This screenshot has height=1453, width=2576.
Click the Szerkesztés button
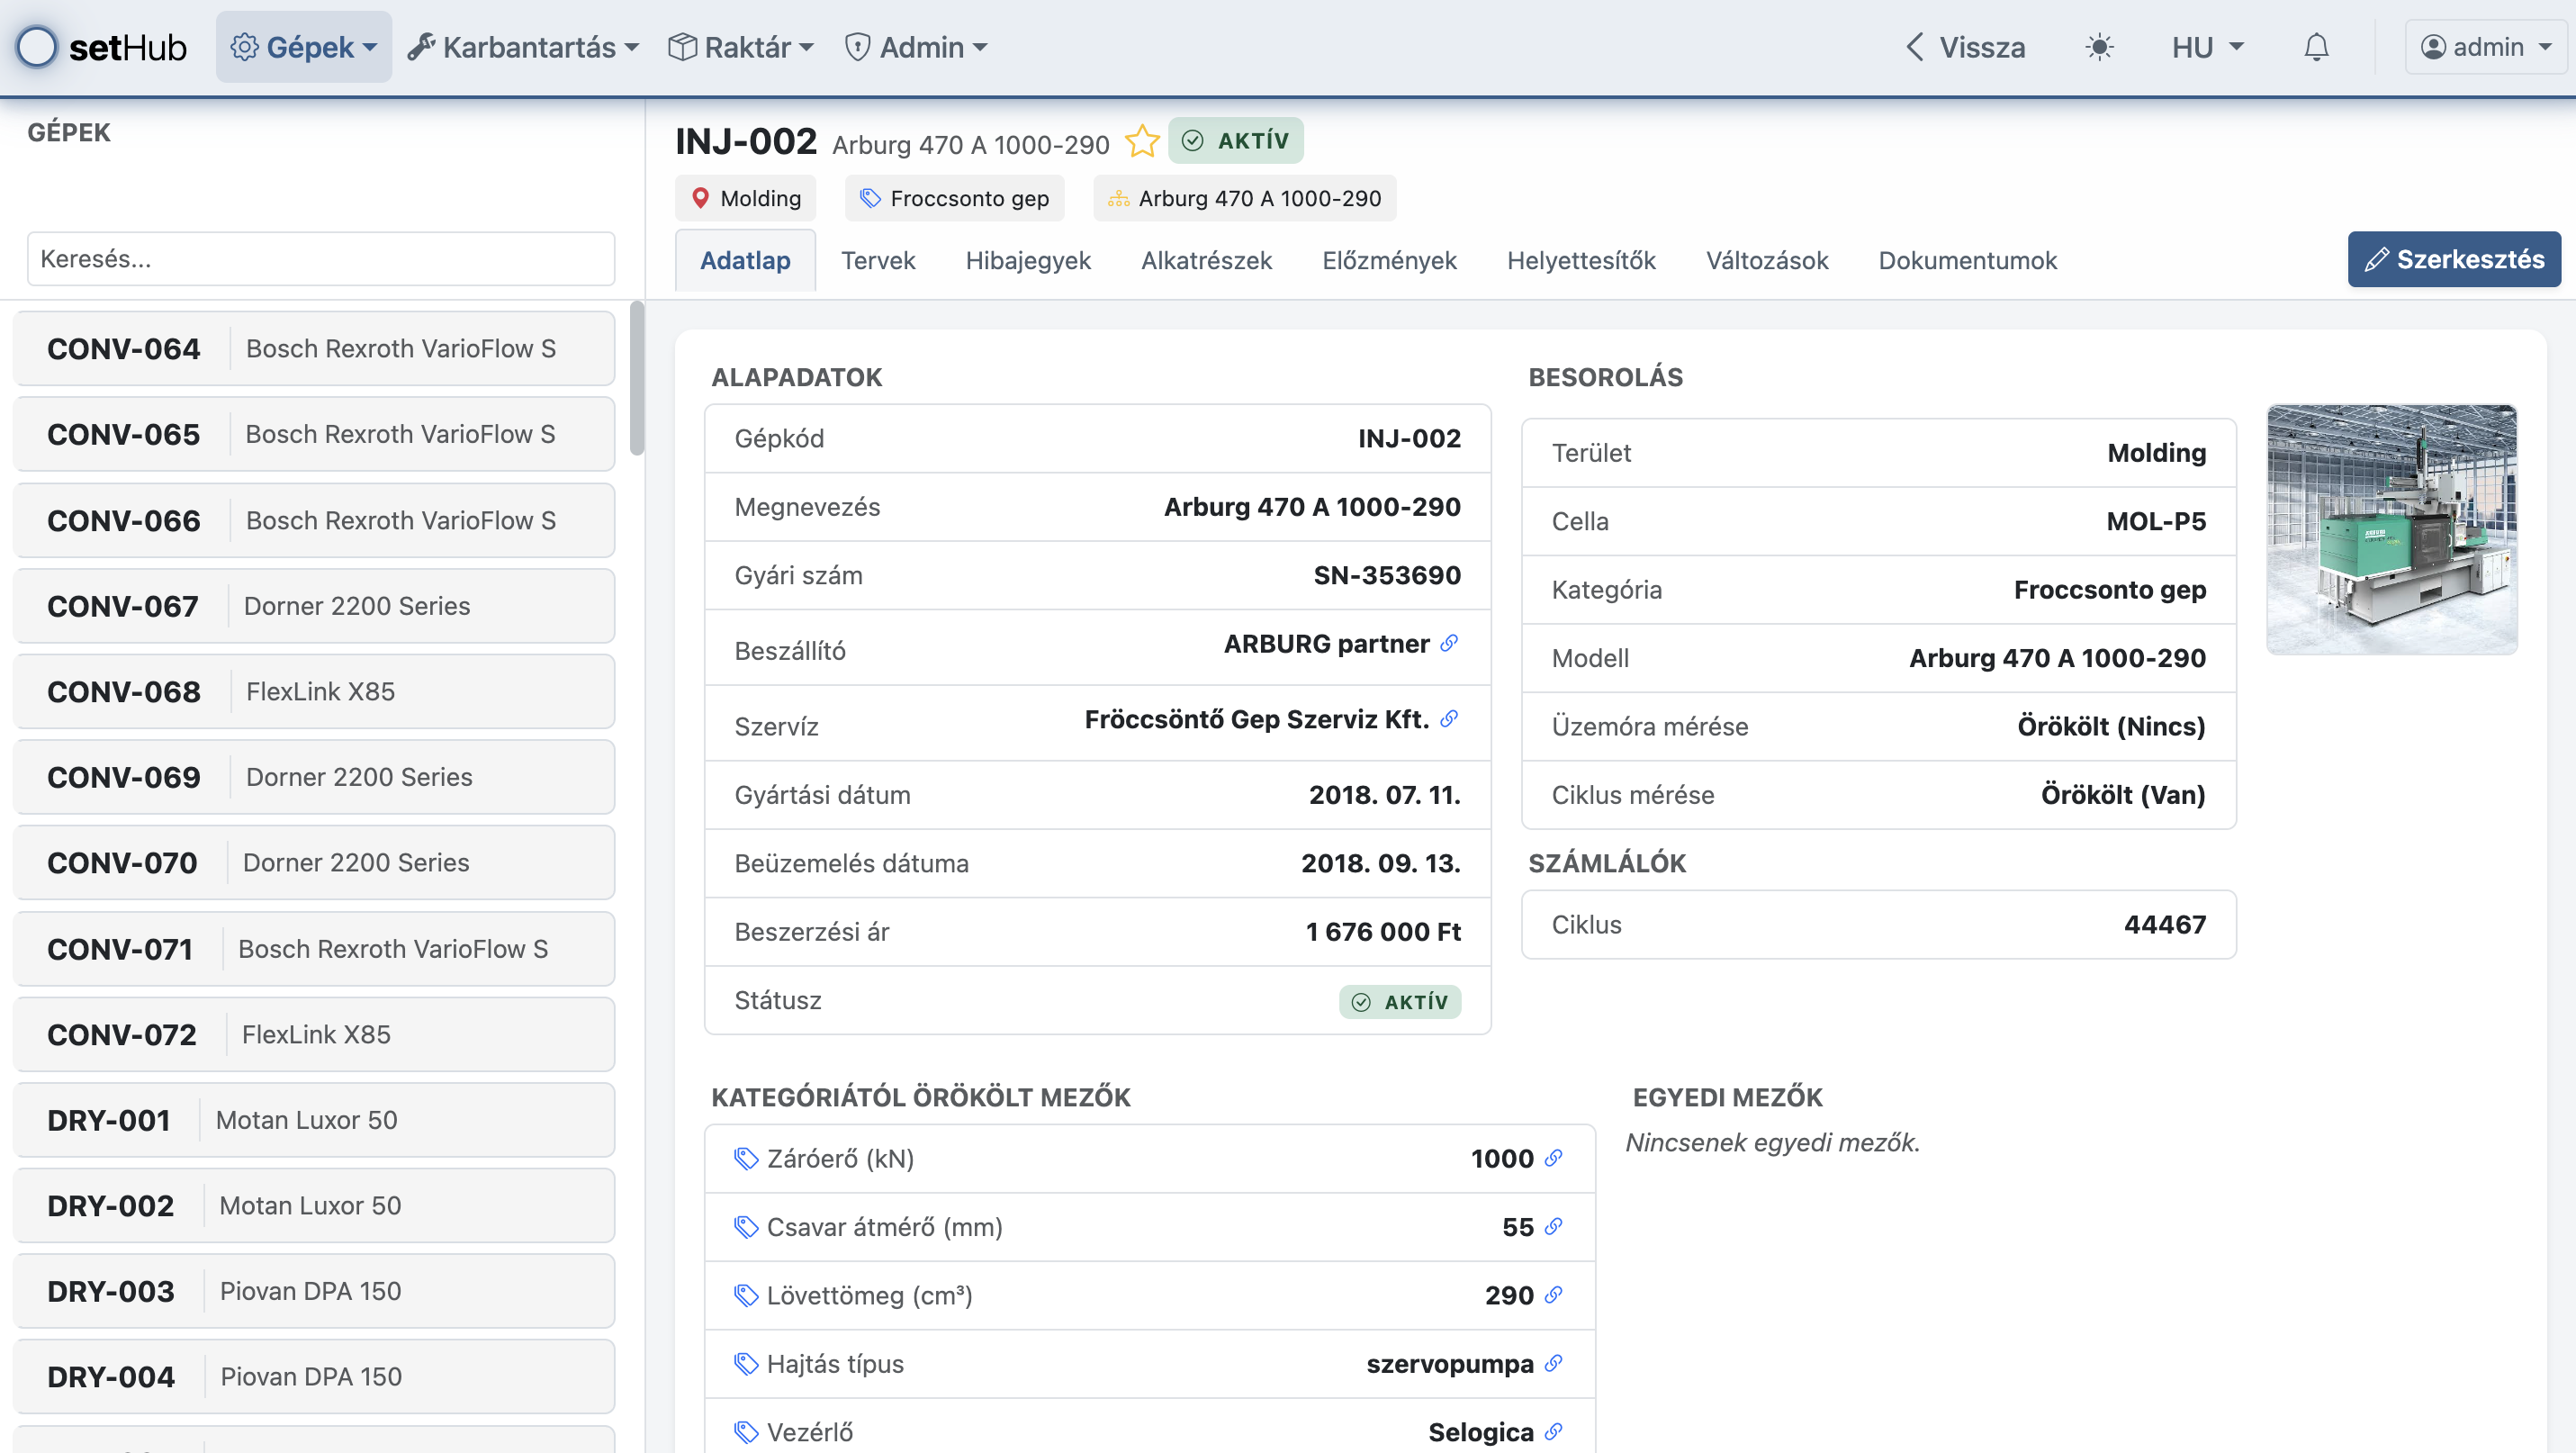coord(2453,260)
